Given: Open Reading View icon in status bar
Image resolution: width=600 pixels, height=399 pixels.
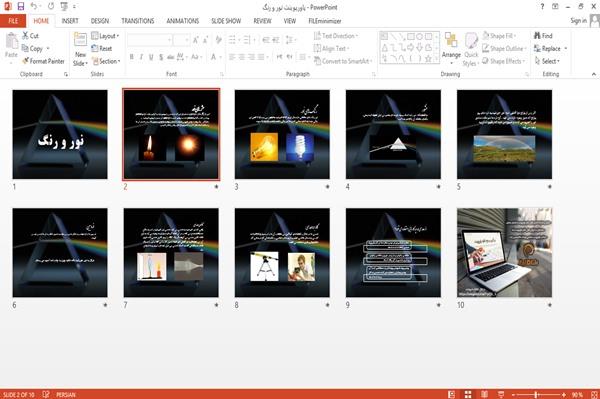Looking at the screenshot, I should (484, 394).
